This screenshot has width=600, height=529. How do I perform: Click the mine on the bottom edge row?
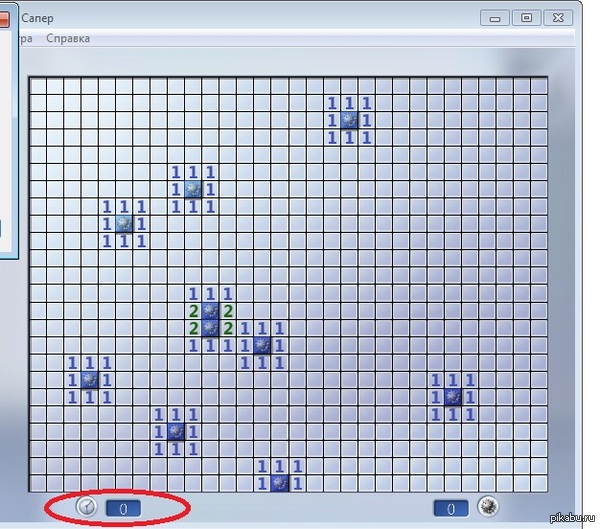click(279, 483)
